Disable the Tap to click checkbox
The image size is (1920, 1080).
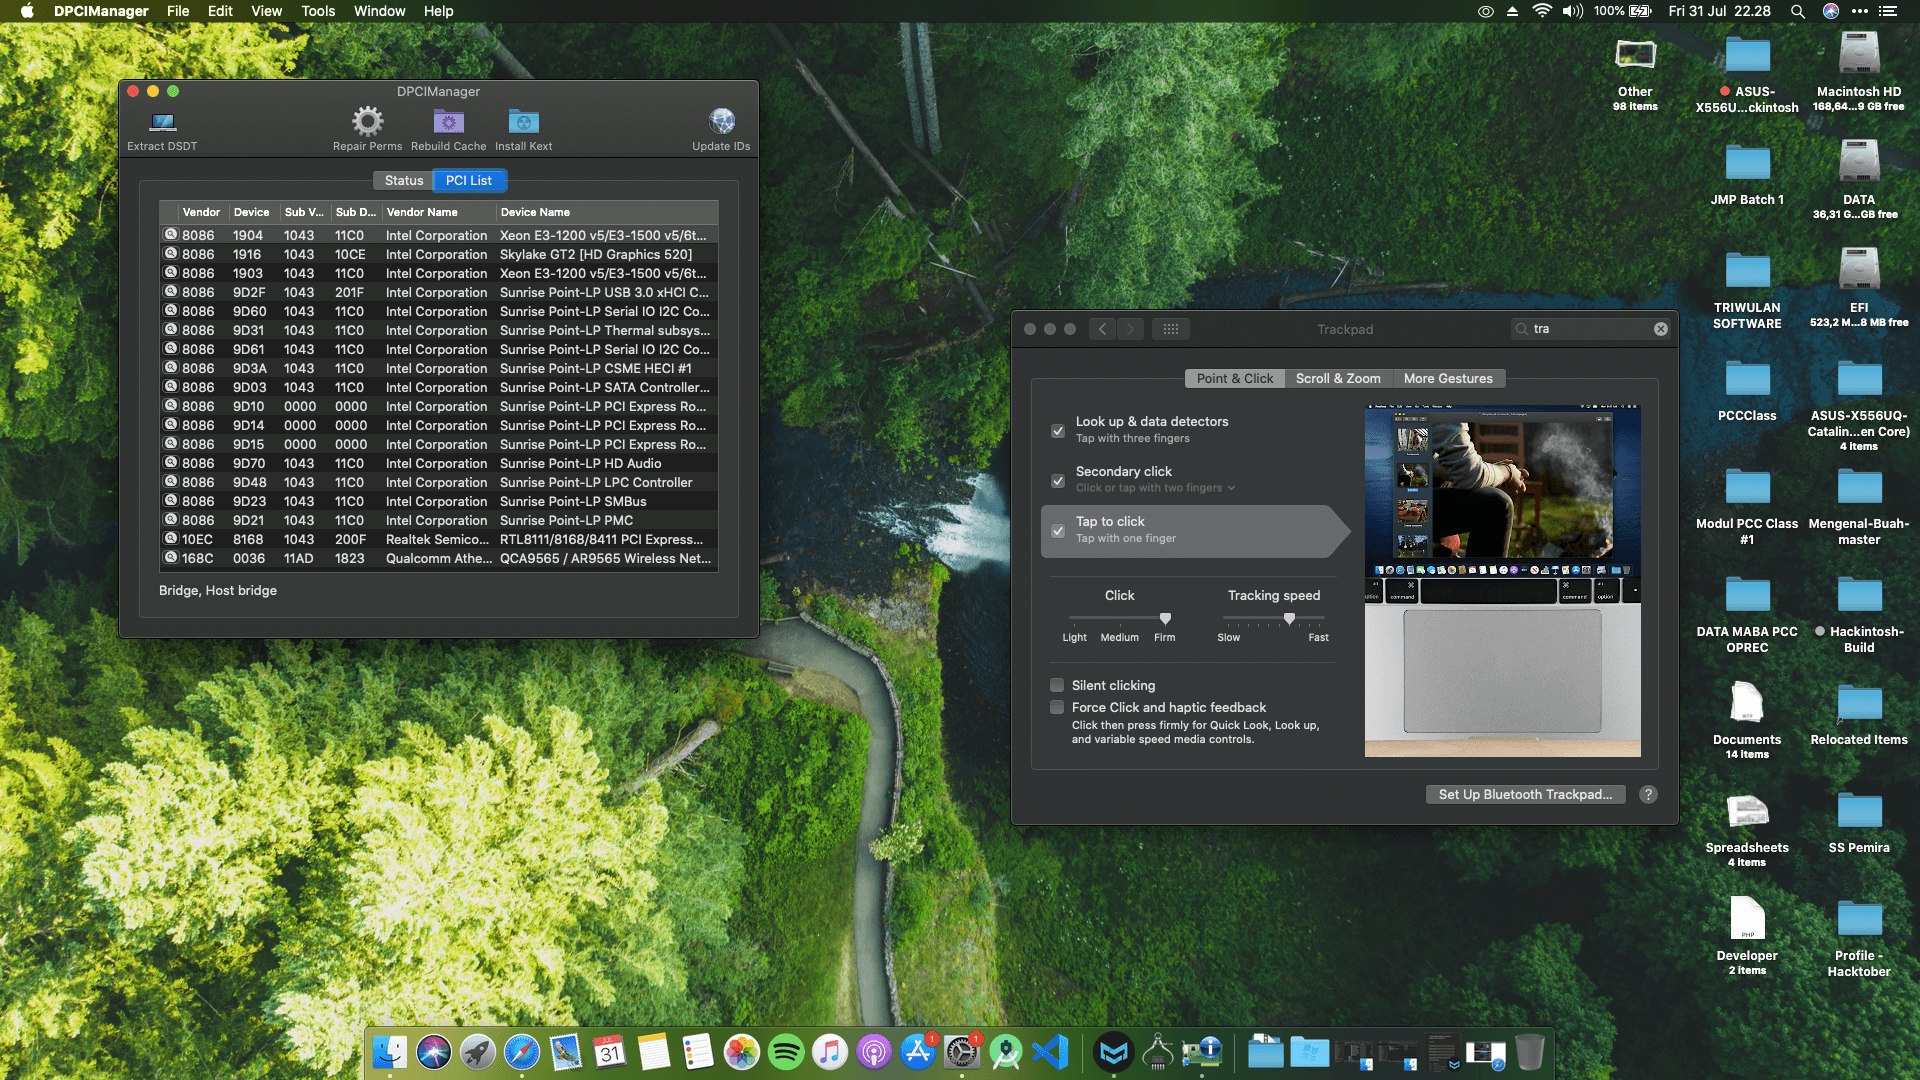[x=1057, y=531]
